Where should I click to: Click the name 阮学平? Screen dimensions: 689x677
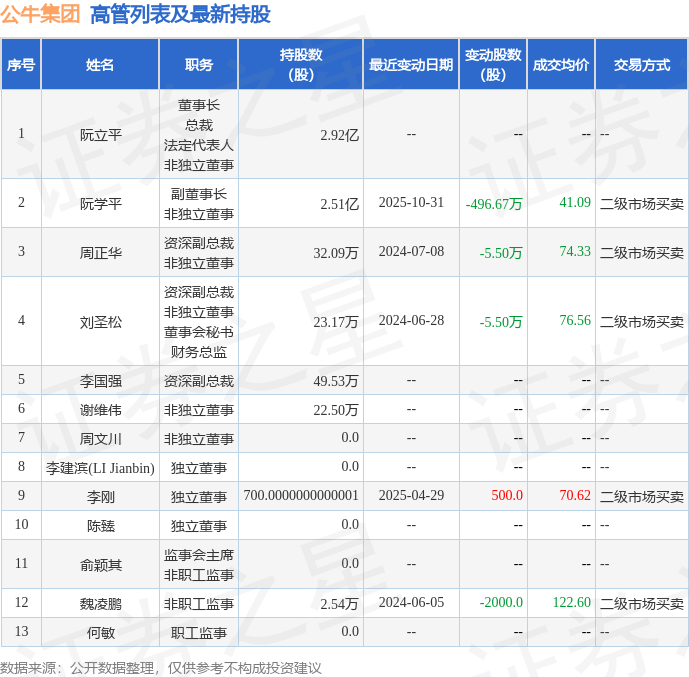click(x=101, y=204)
